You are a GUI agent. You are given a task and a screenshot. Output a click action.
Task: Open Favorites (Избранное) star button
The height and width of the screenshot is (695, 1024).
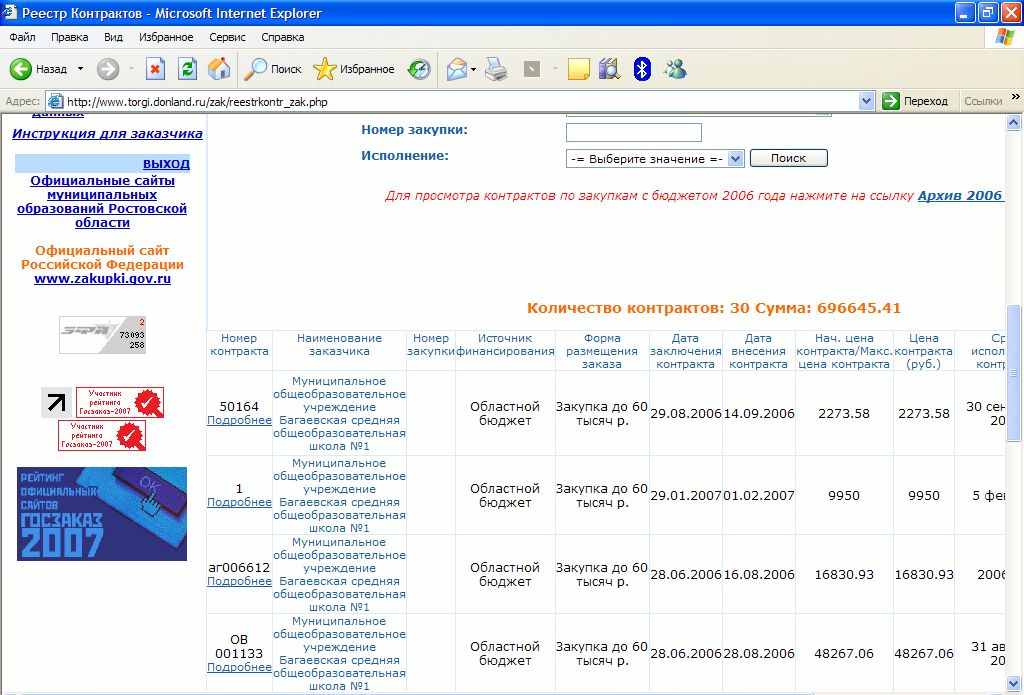[x=353, y=69]
